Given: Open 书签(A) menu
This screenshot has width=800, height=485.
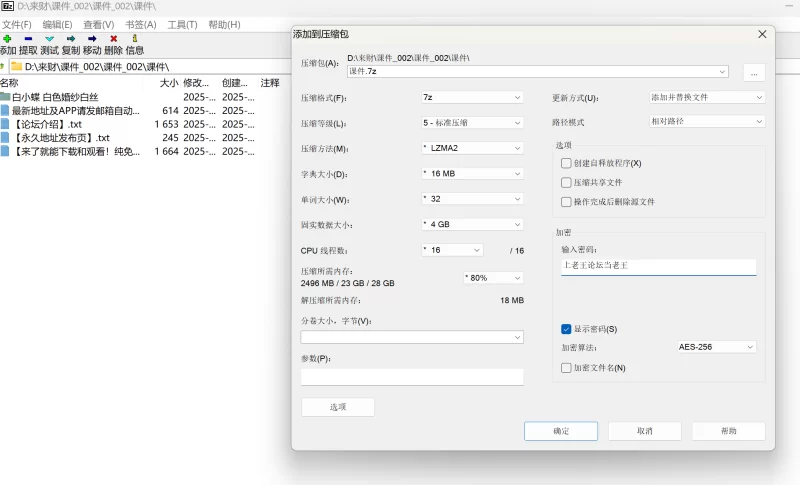Looking at the screenshot, I should pyautogui.click(x=140, y=24).
